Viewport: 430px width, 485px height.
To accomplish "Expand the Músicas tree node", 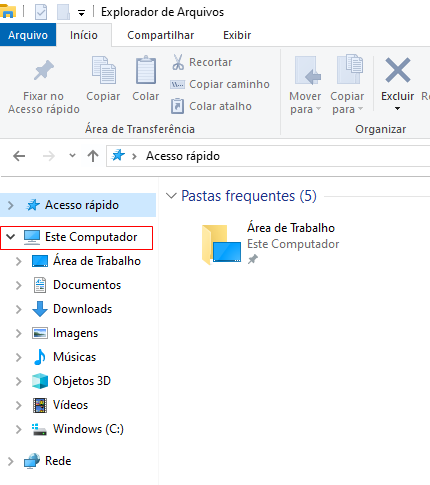I will coord(19,357).
